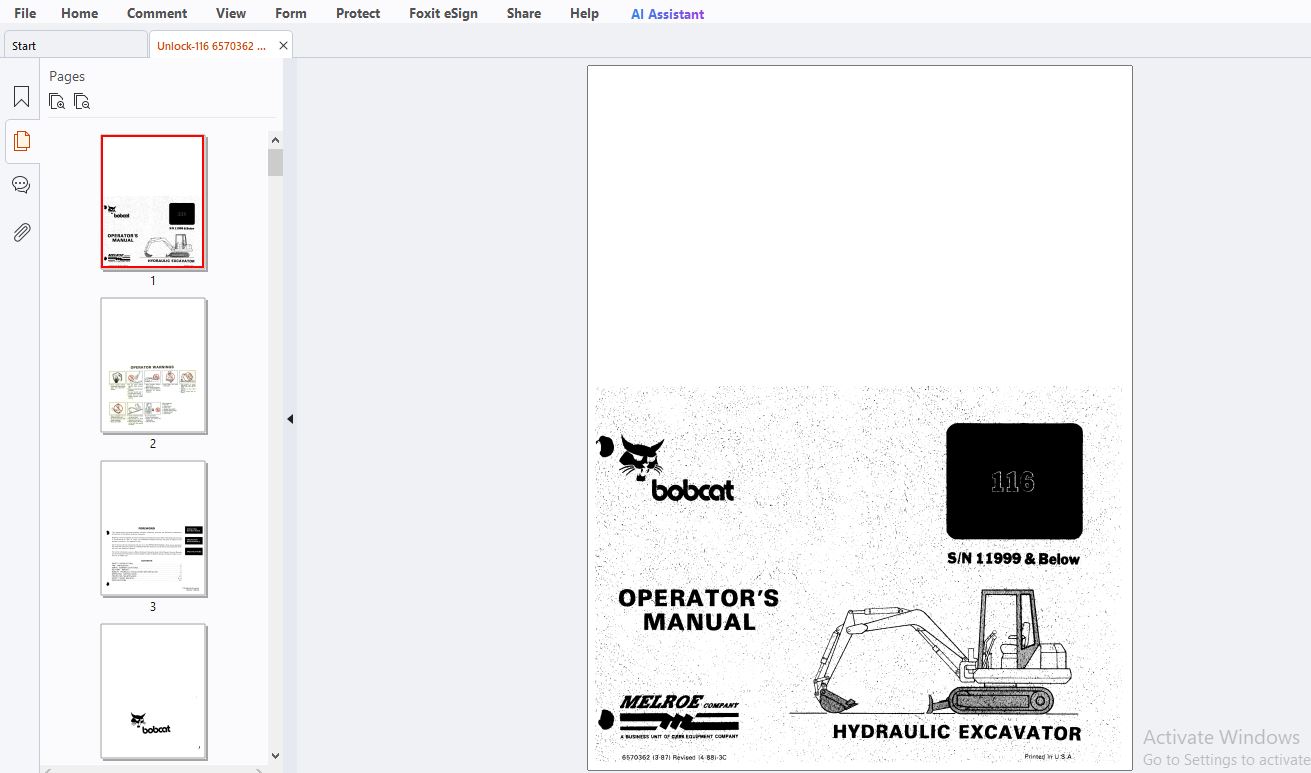Image resolution: width=1311 pixels, height=773 pixels.
Task: Open the AI Assistant tab
Action: point(667,14)
